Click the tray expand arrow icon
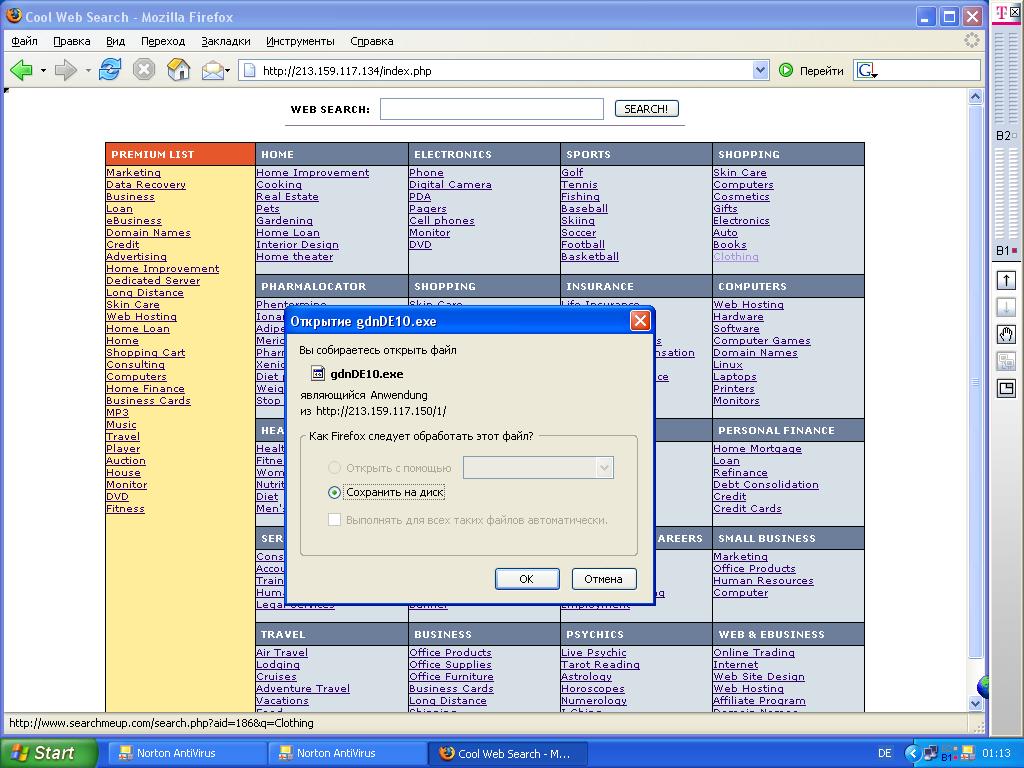Viewport: 1024px width, 768px height. tap(912, 753)
